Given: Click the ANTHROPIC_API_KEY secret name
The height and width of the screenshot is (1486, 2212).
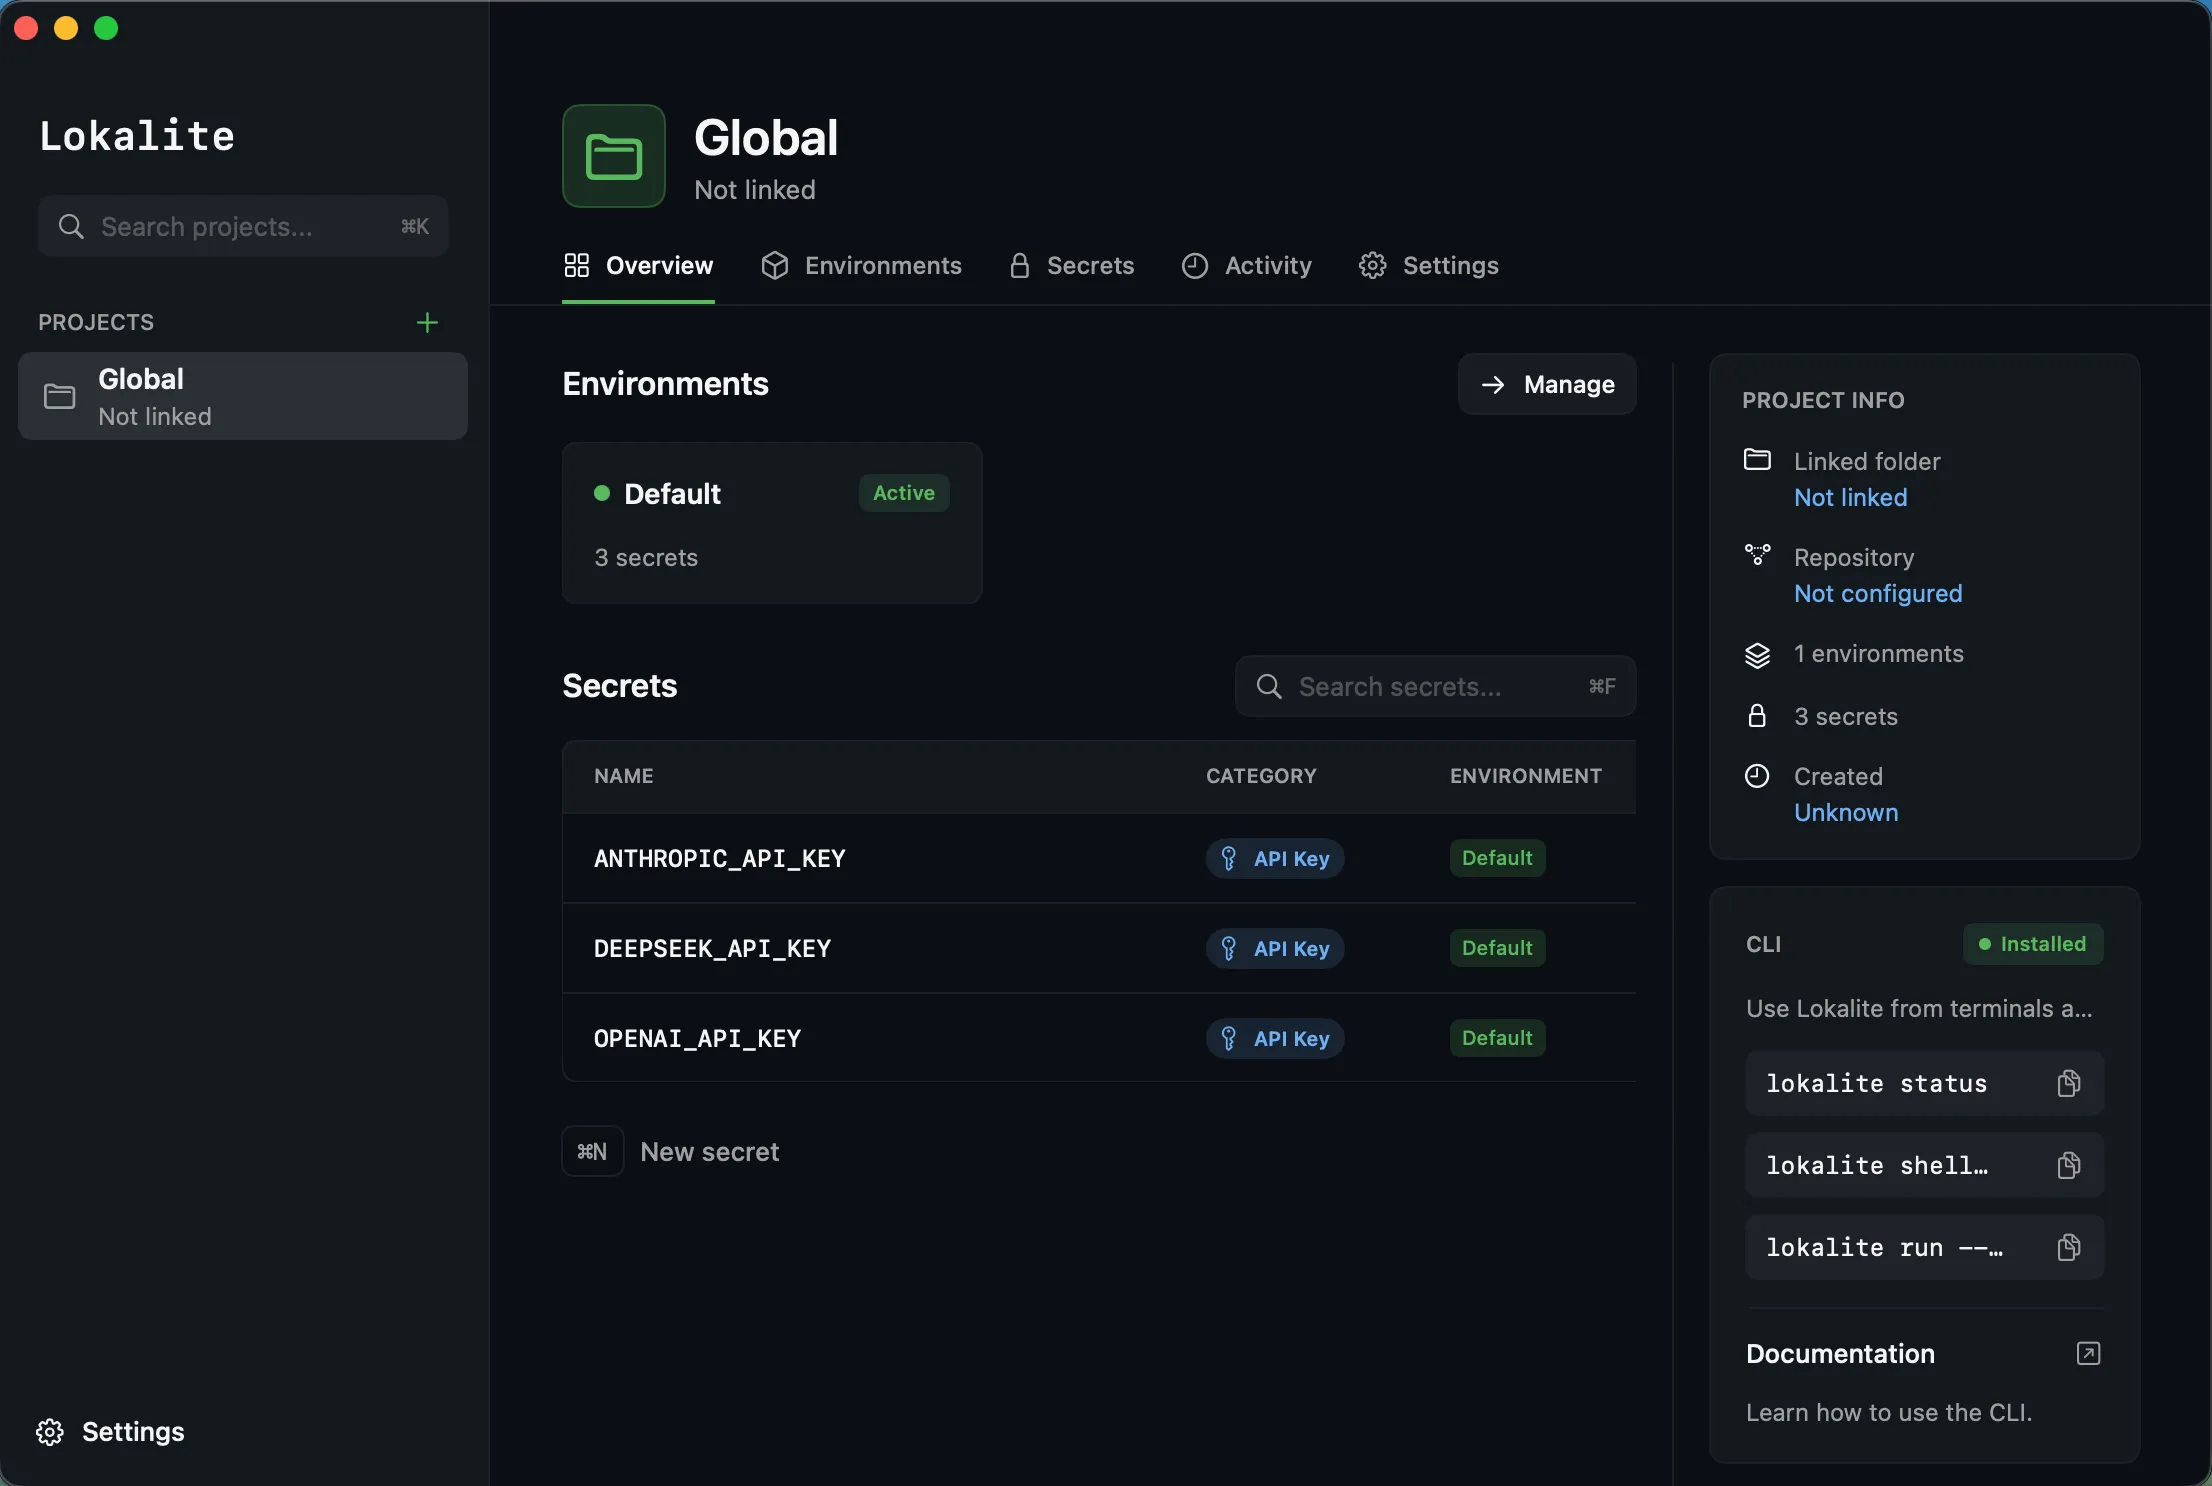Looking at the screenshot, I should point(720,859).
